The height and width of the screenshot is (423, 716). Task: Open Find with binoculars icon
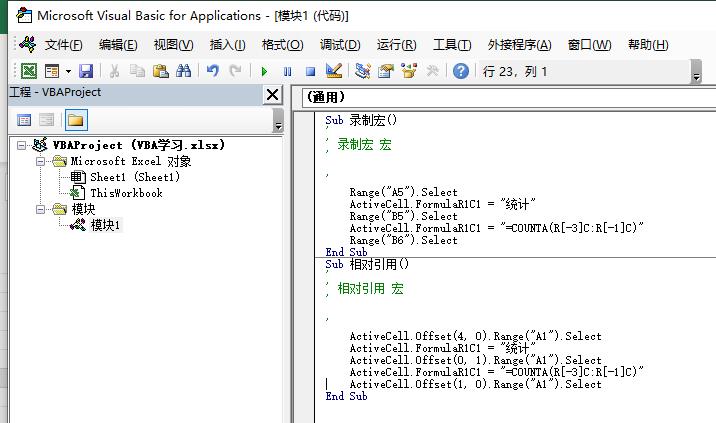click(x=184, y=71)
